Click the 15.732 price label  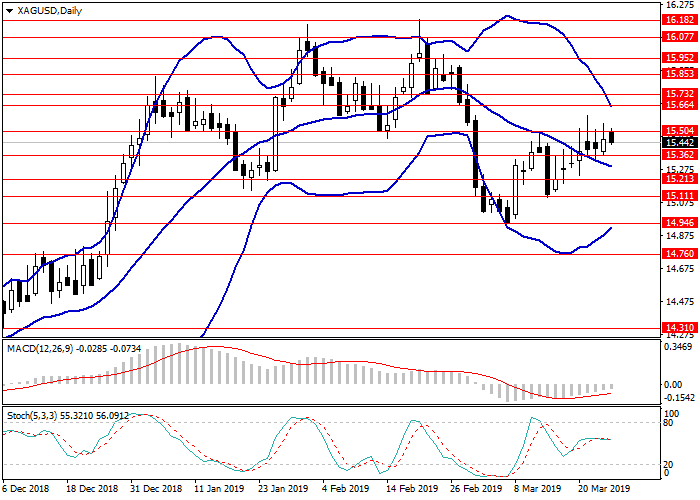pyautogui.click(x=679, y=93)
